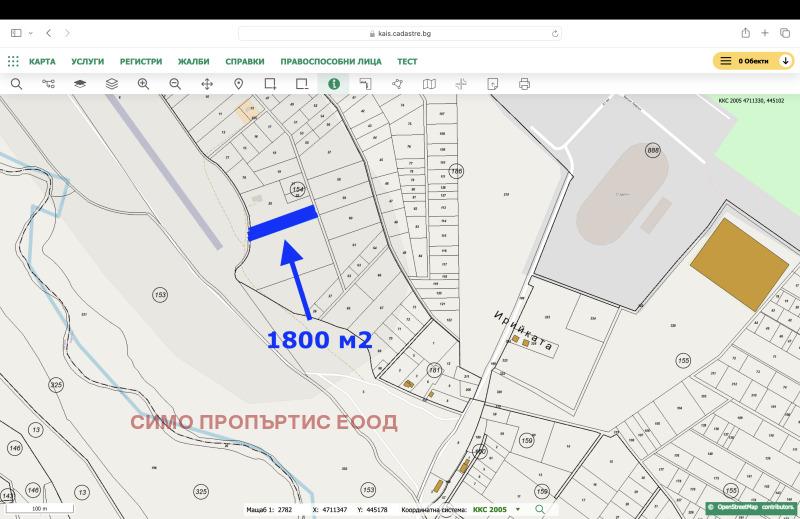The width and height of the screenshot is (800, 519).
Task: Open the КАРТА menu item
Action: 42,61
